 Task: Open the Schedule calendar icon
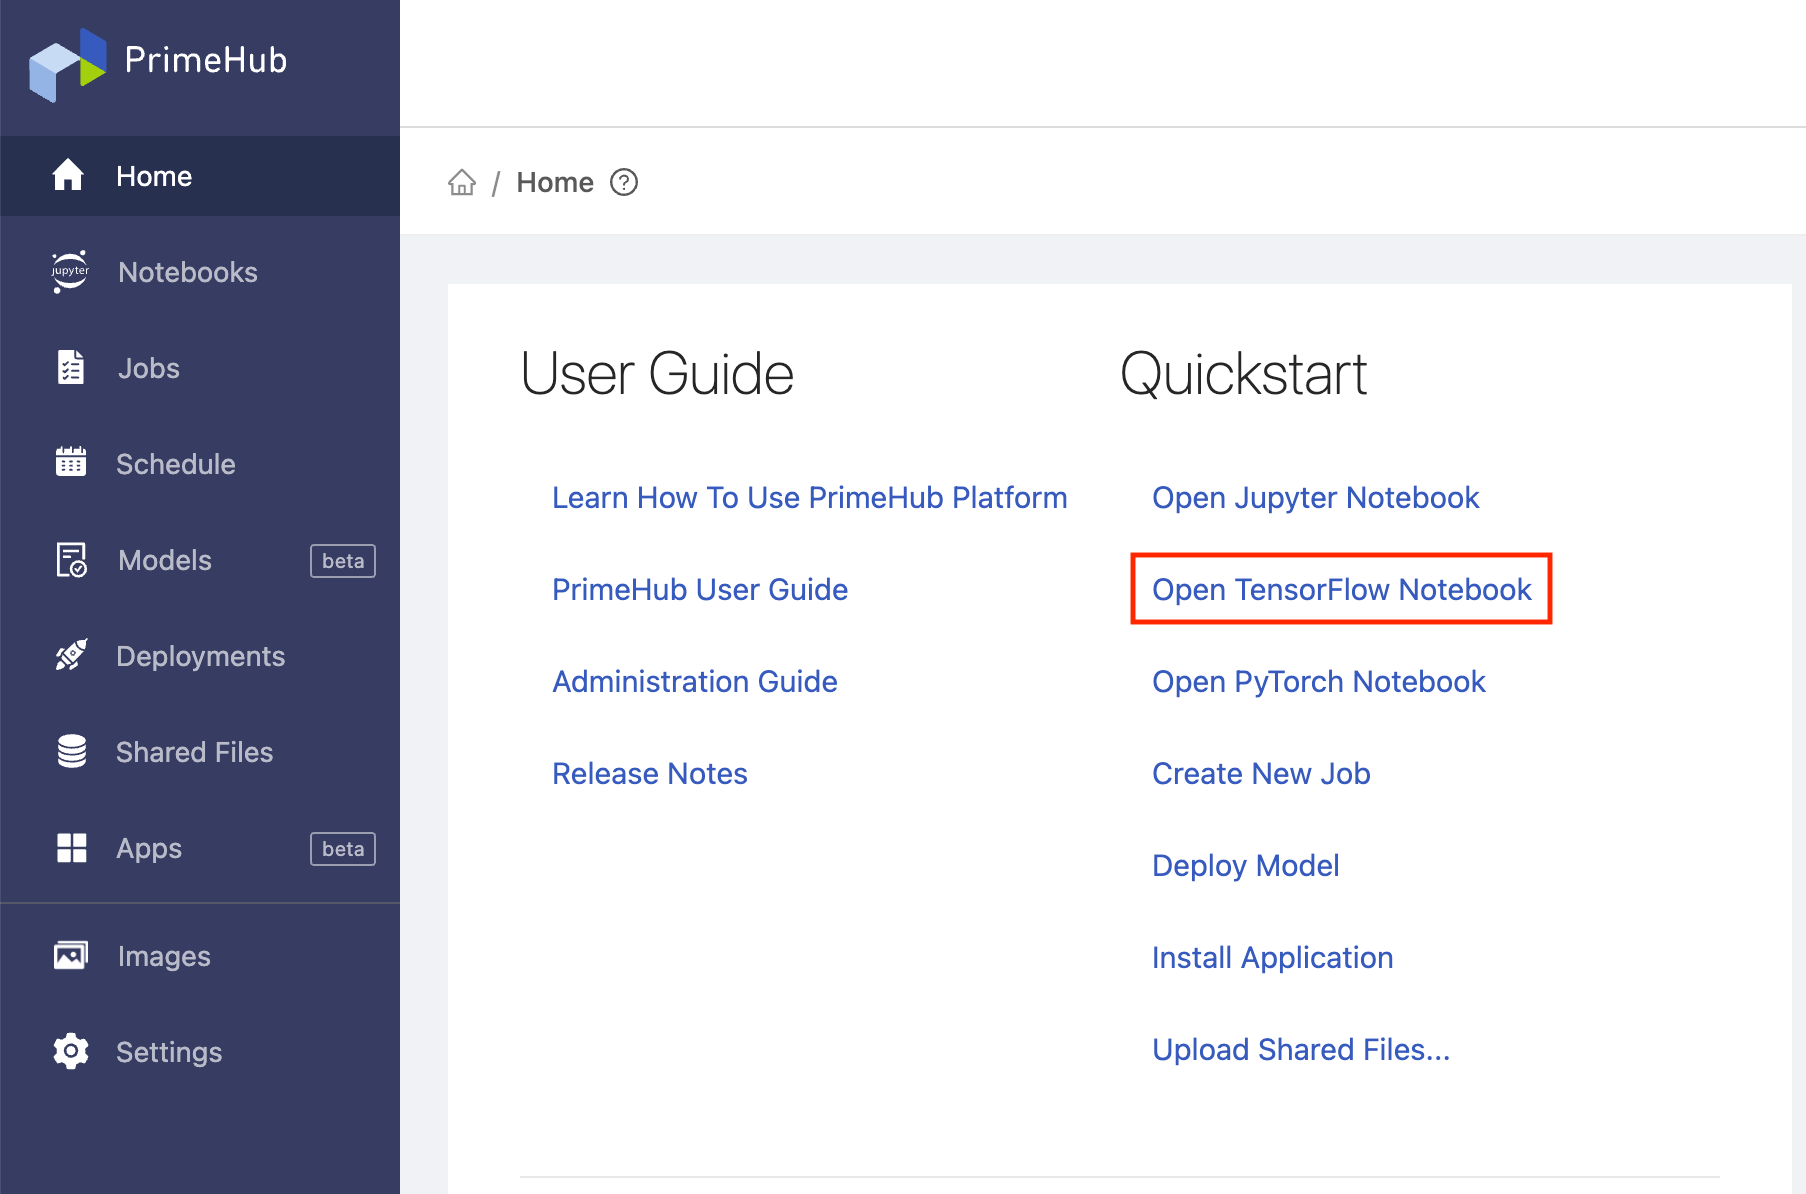click(71, 462)
